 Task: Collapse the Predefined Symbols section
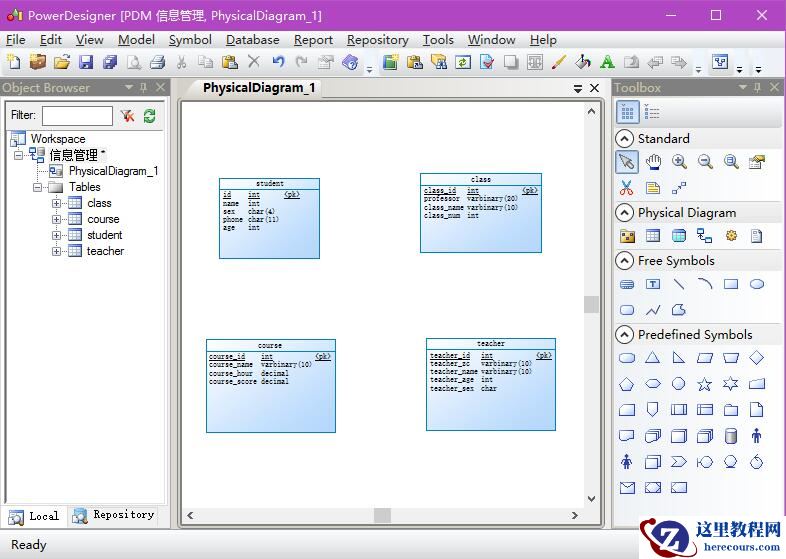(x=625, y=335)
